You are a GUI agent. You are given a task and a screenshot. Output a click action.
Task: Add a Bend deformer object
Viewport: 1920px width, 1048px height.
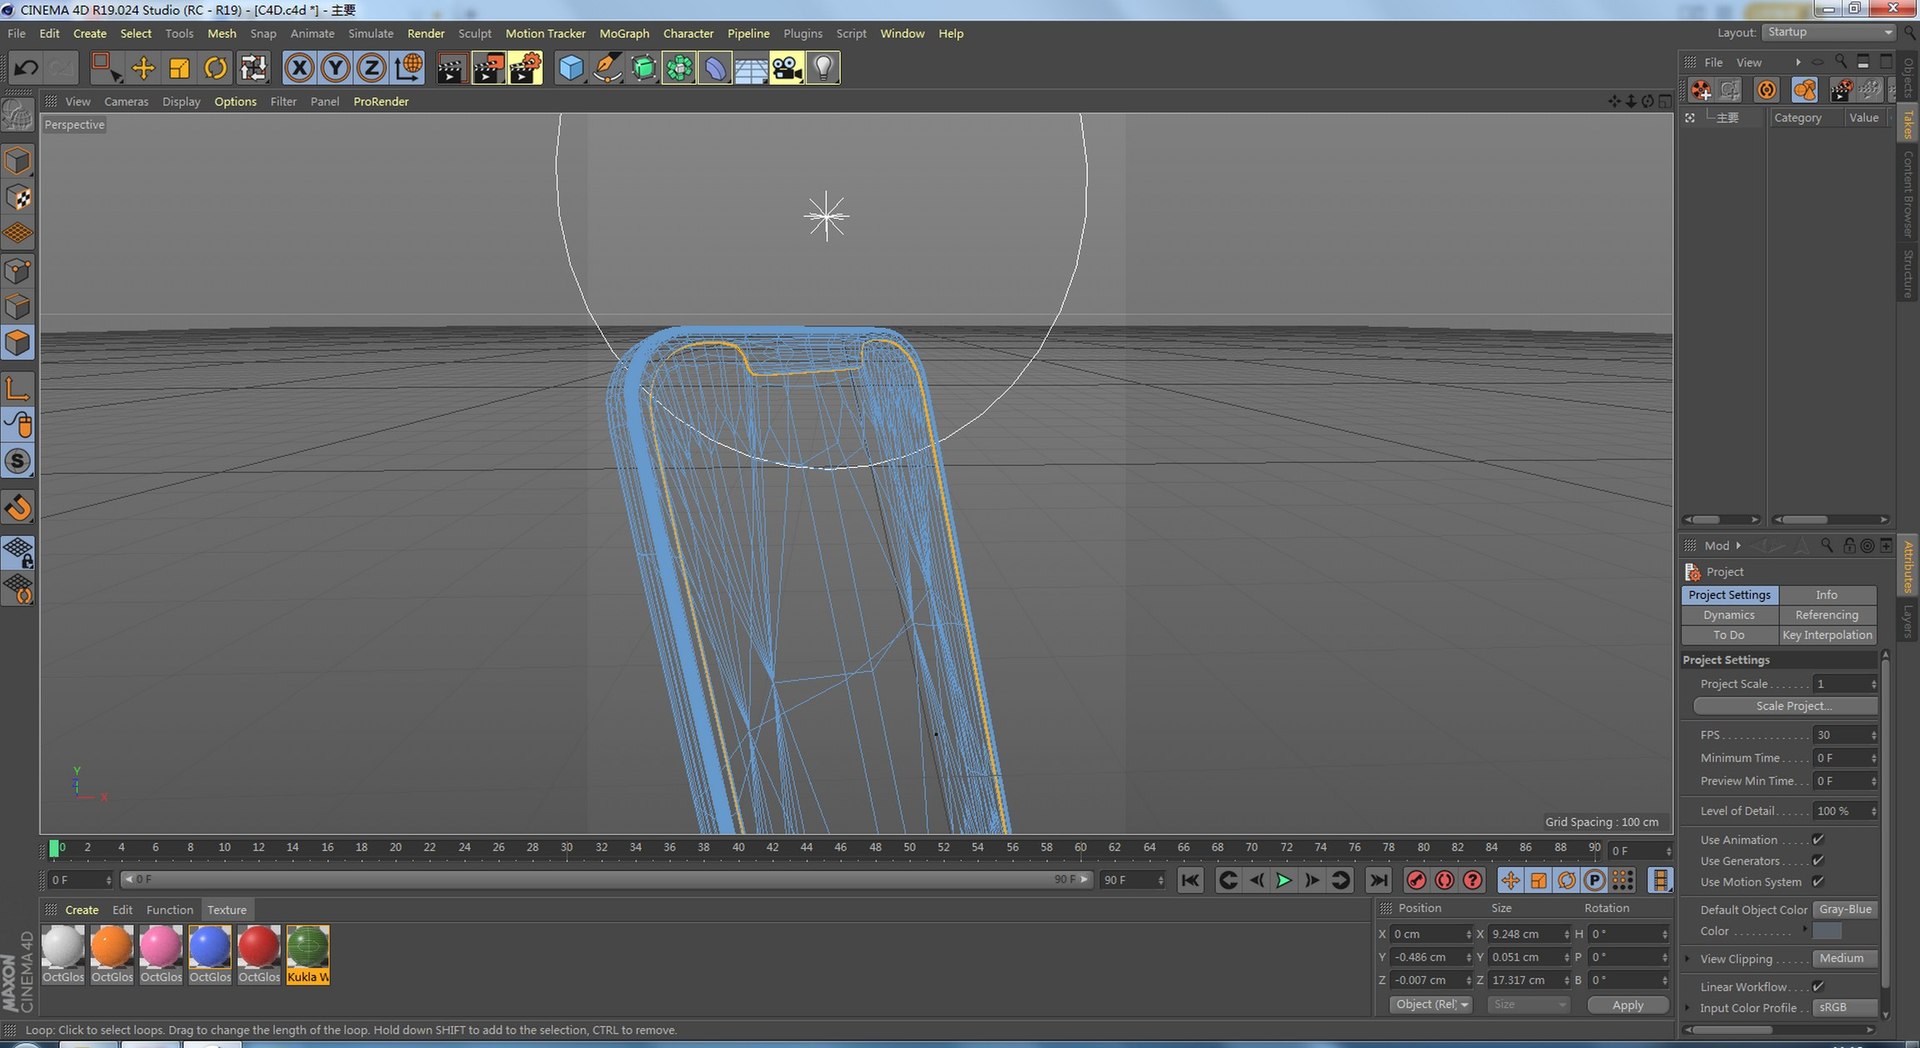(715, 68)
